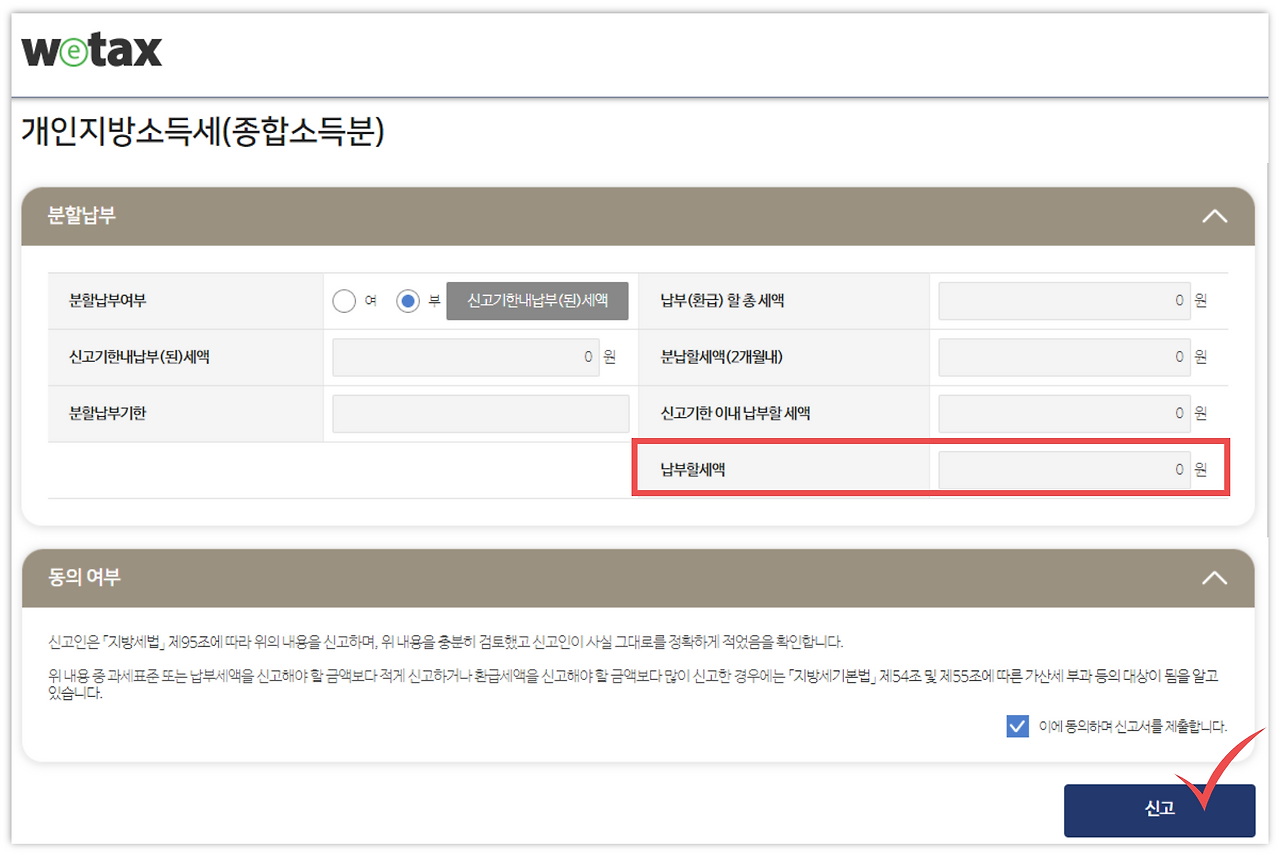
Task: Click the 분할납부기한 date field
Action: point(480,413)
